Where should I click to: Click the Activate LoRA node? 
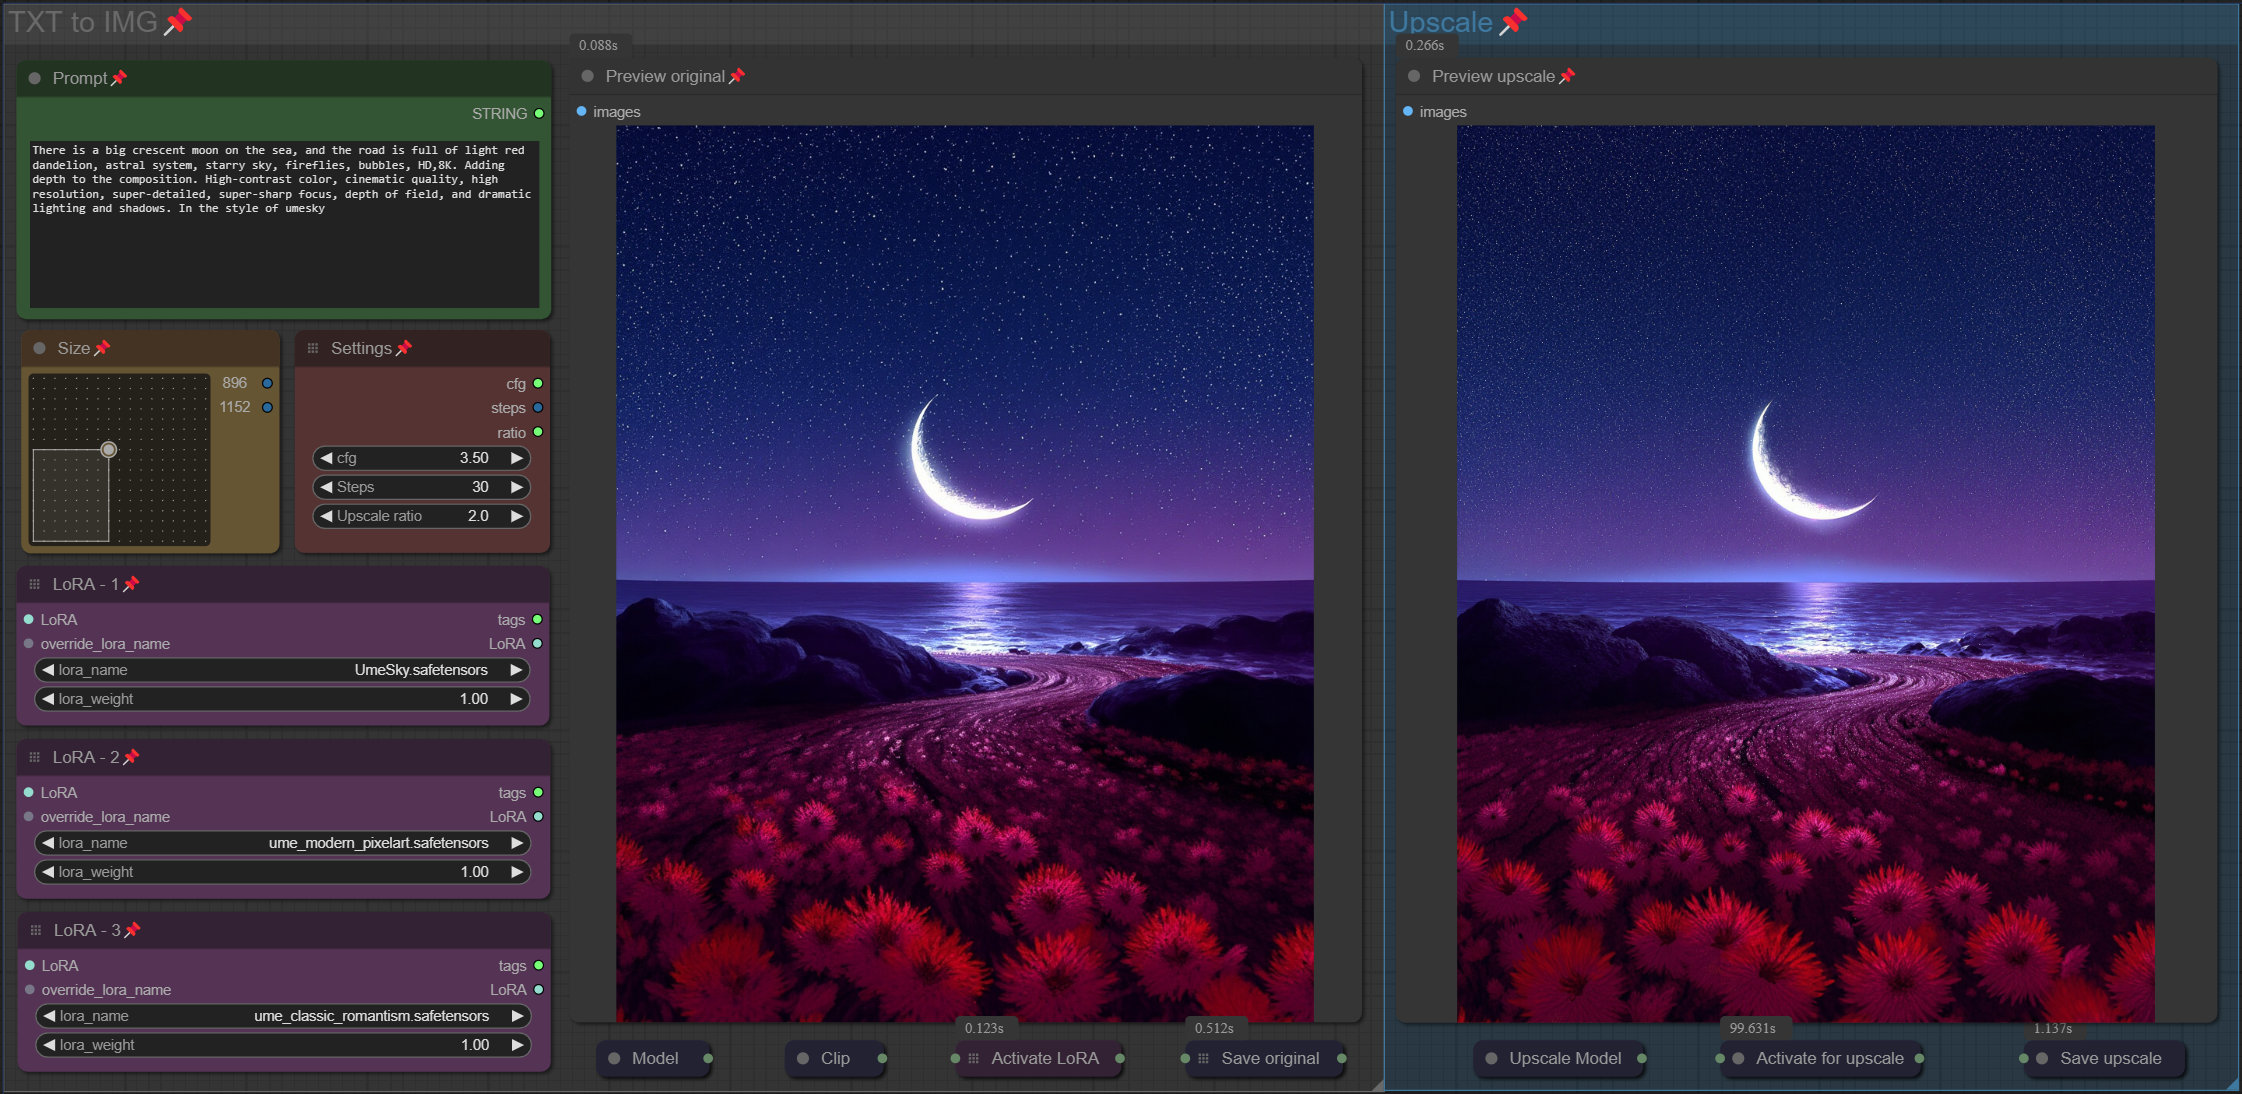pos(1044,1058)
